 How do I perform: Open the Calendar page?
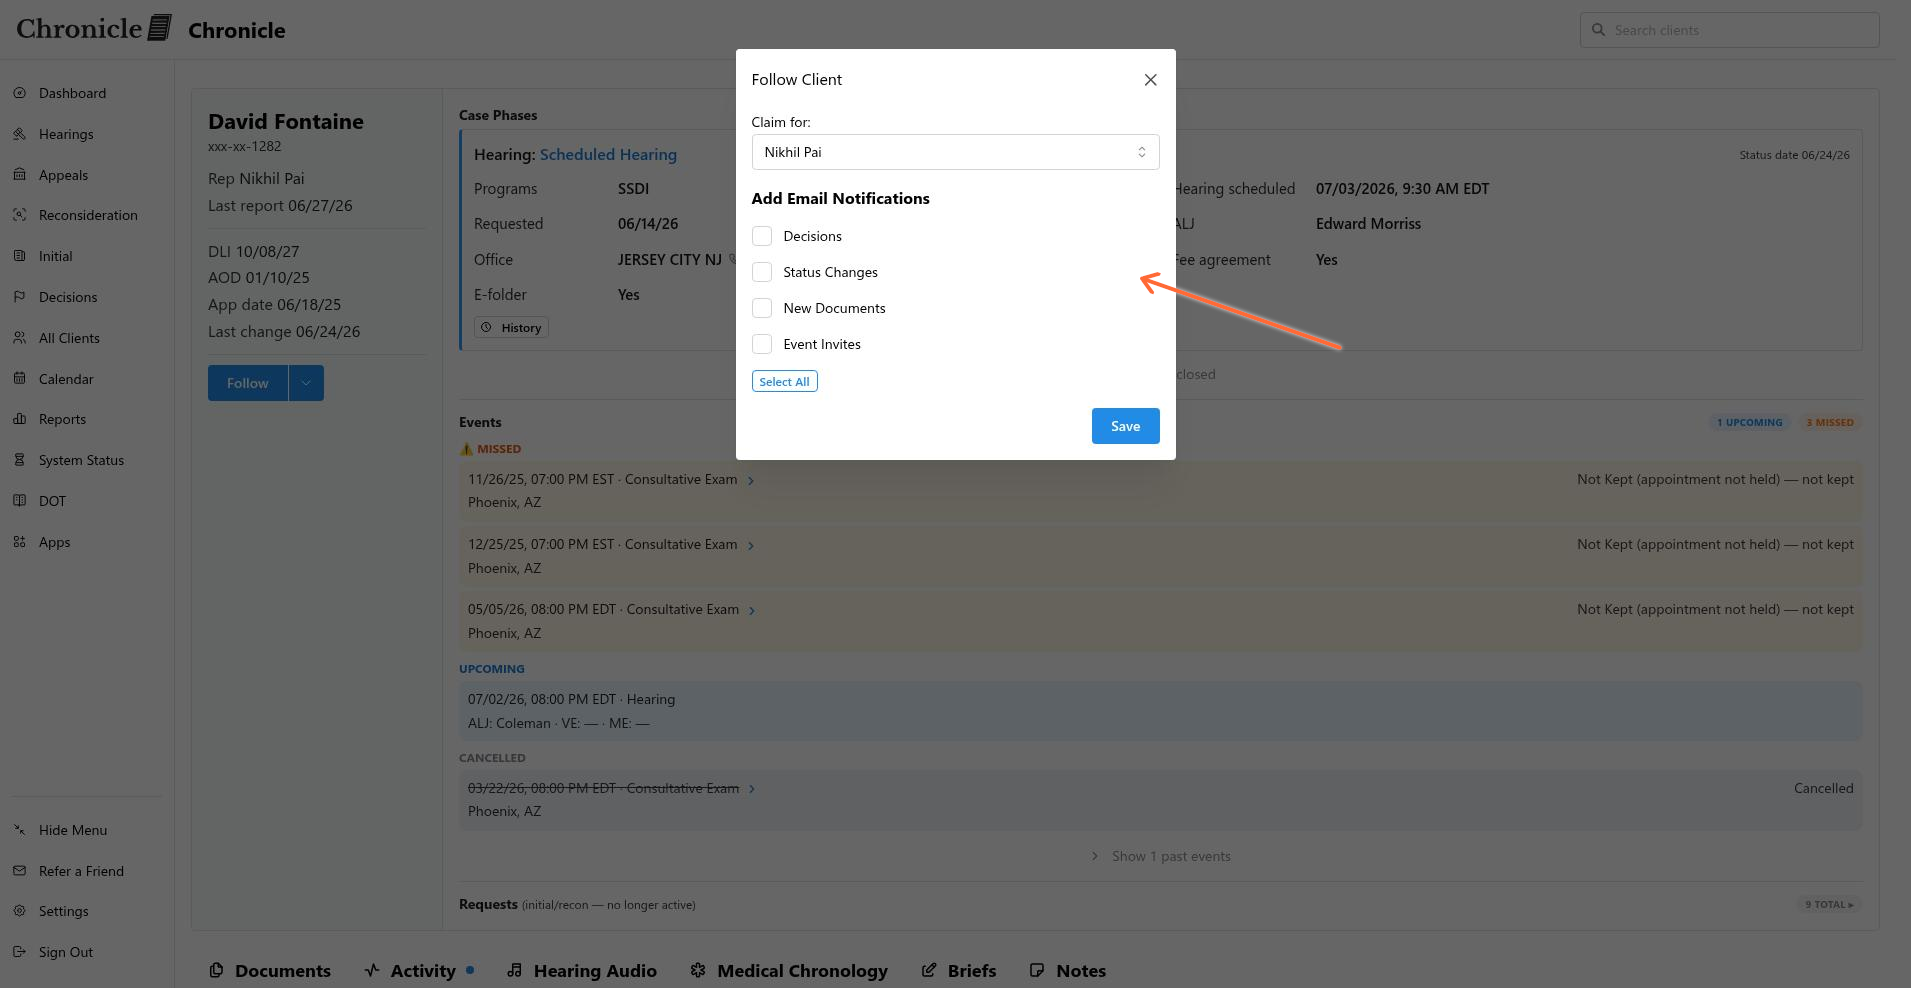[66, 379]
